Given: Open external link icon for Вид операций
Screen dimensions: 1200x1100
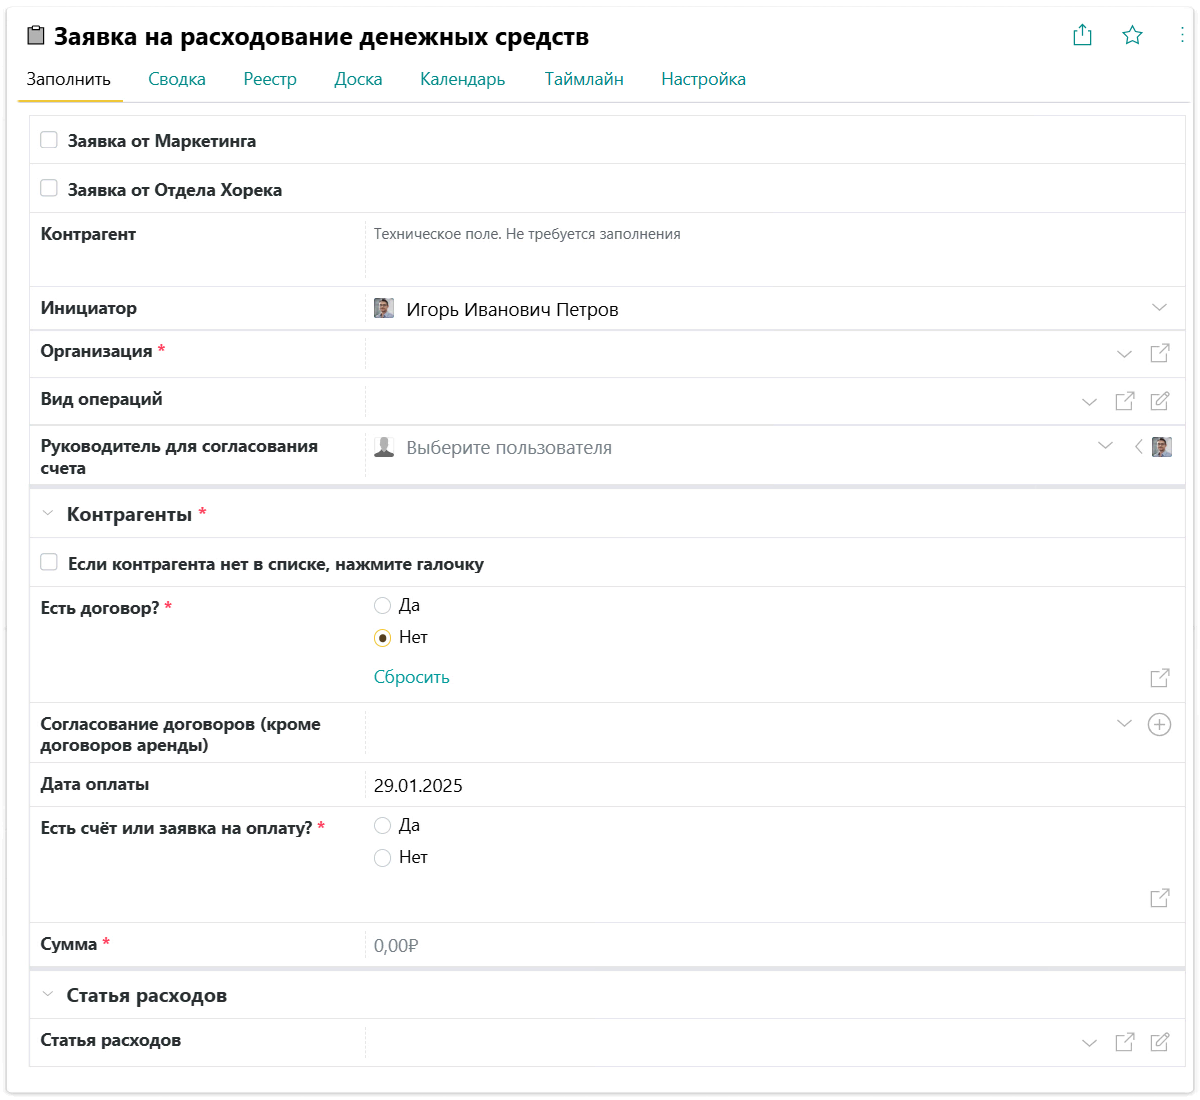Looking at the screenshot, I should point(1125,401).
